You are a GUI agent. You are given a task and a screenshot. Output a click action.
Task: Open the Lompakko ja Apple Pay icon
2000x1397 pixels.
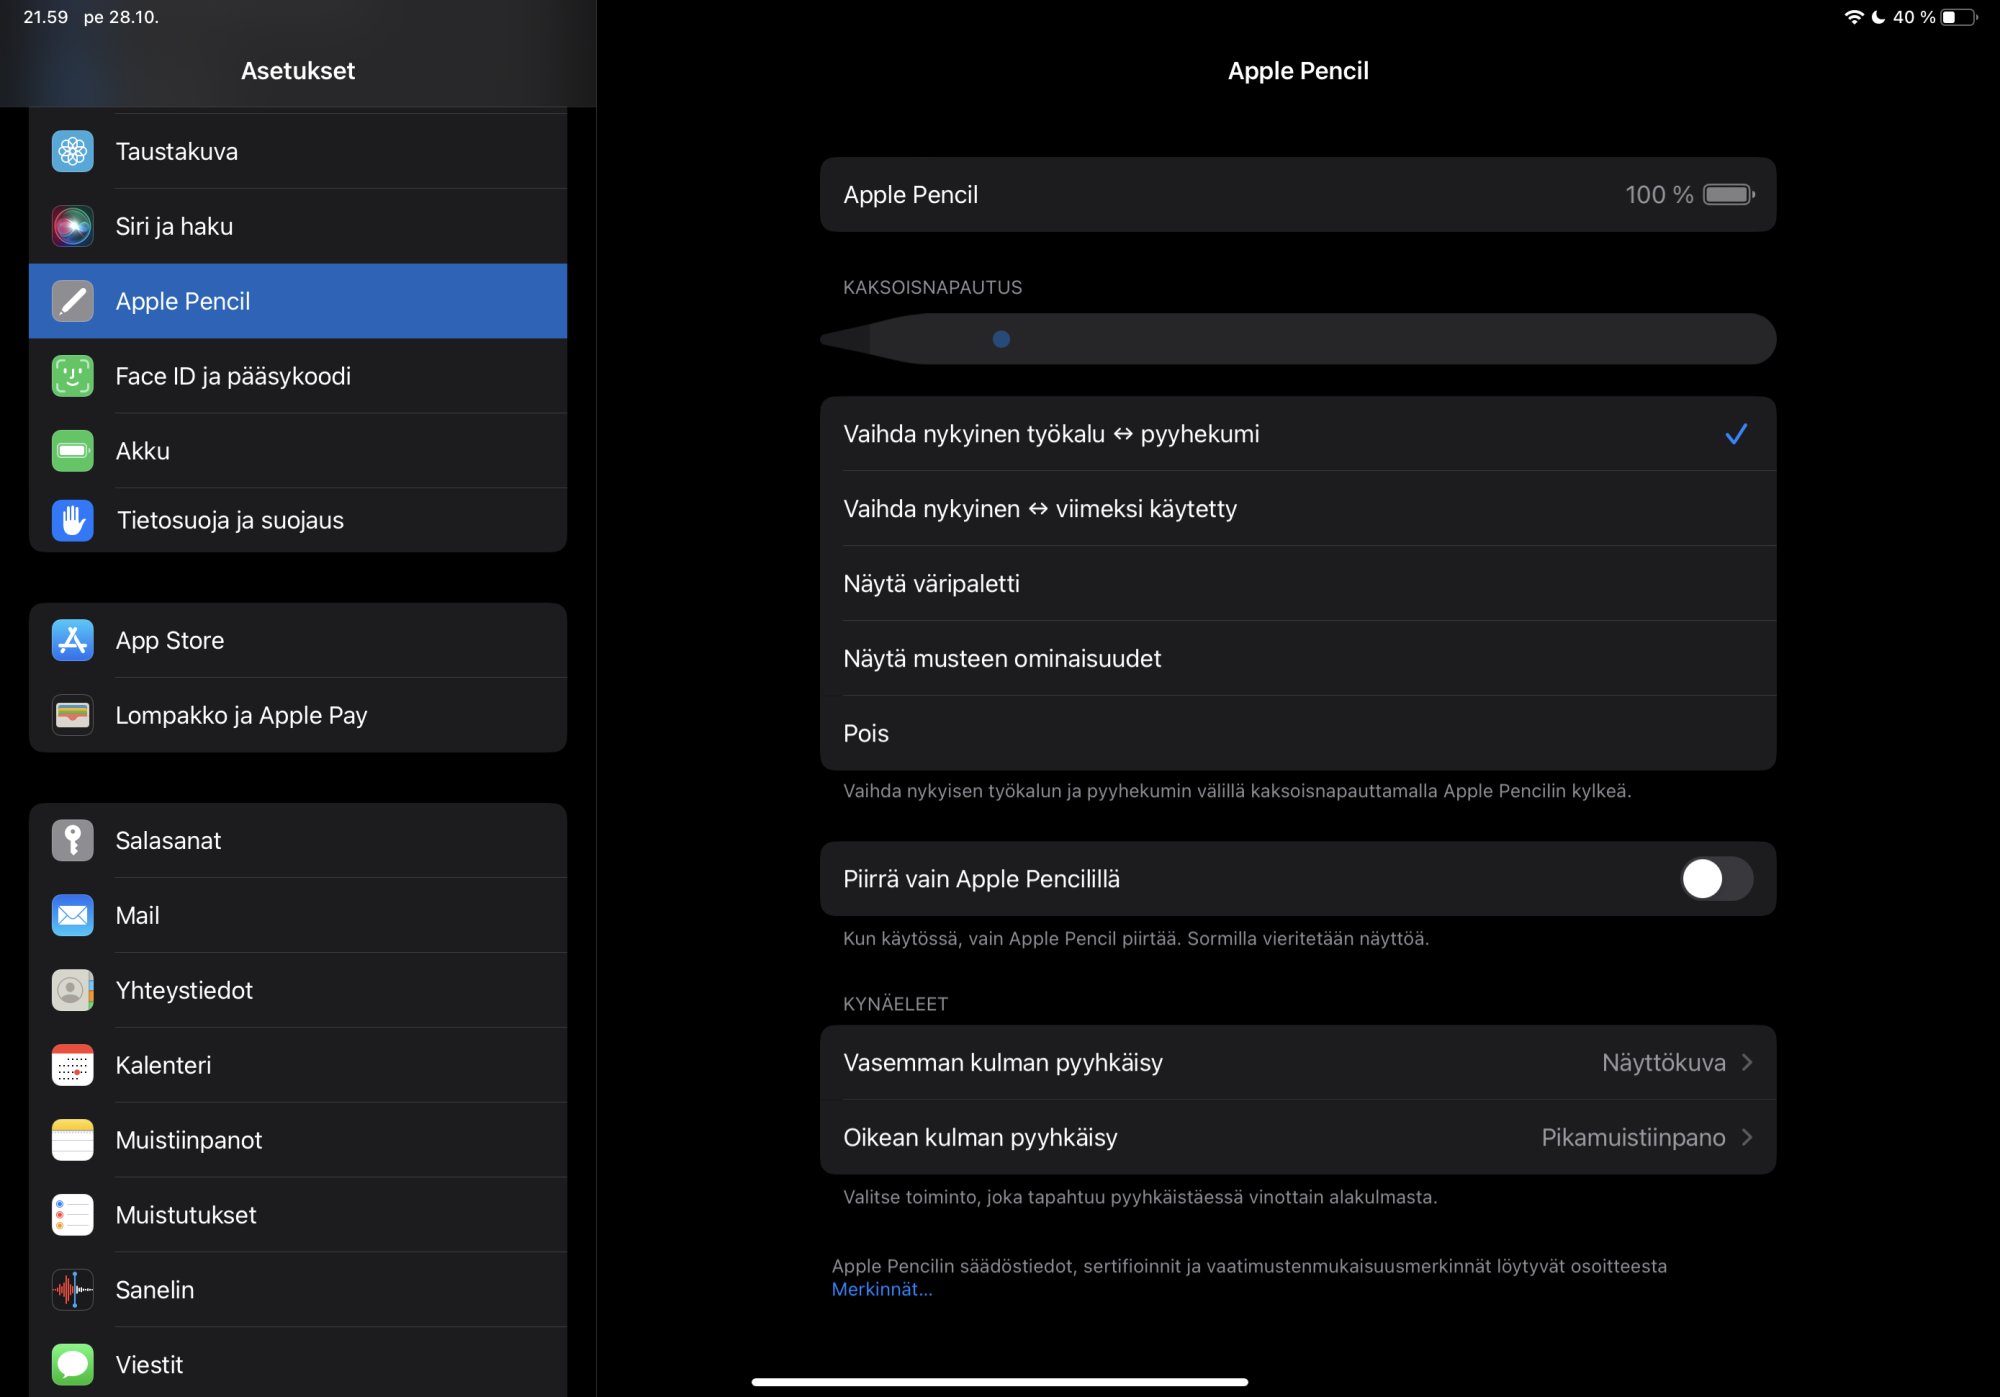[x=73, y=715]
